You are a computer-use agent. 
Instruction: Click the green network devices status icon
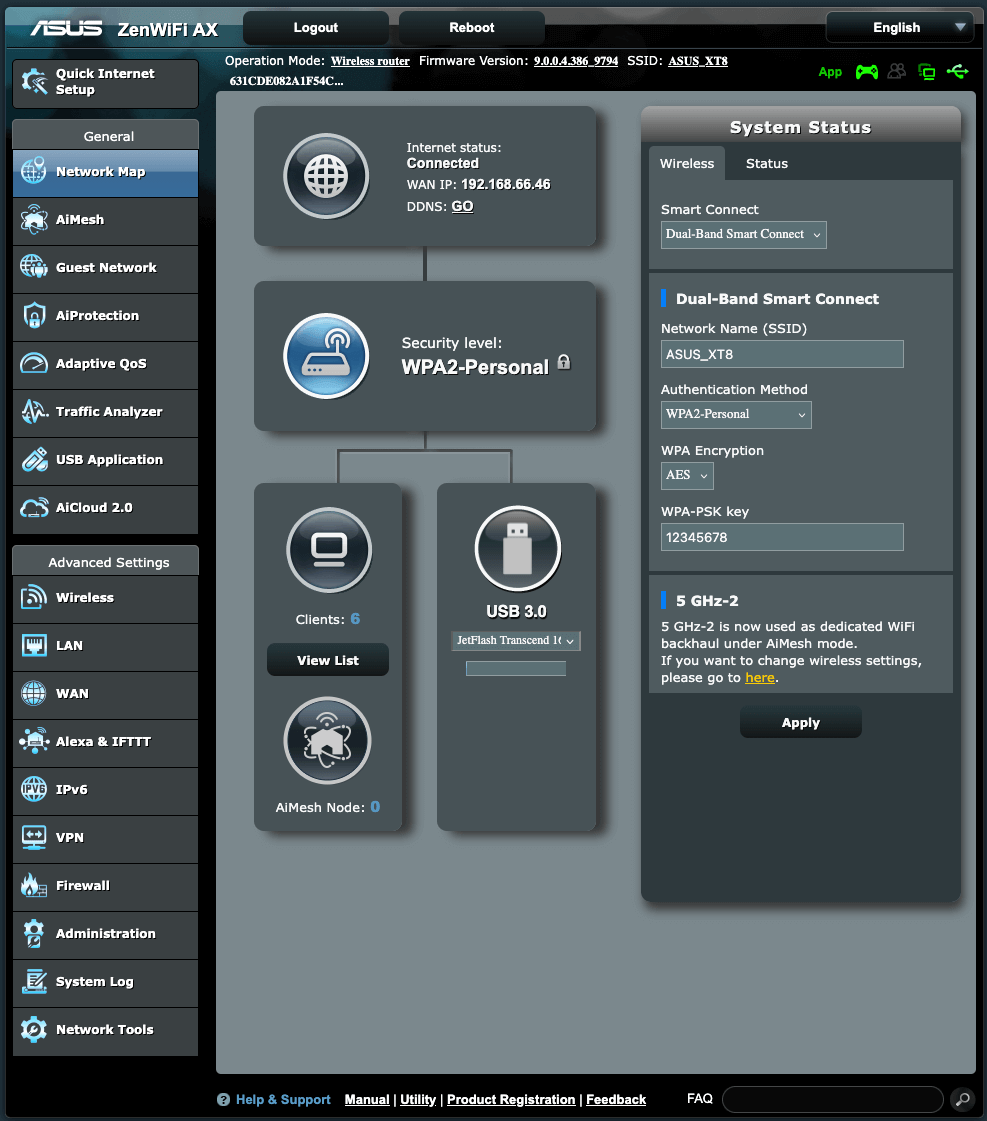click(x=926, y=71)
